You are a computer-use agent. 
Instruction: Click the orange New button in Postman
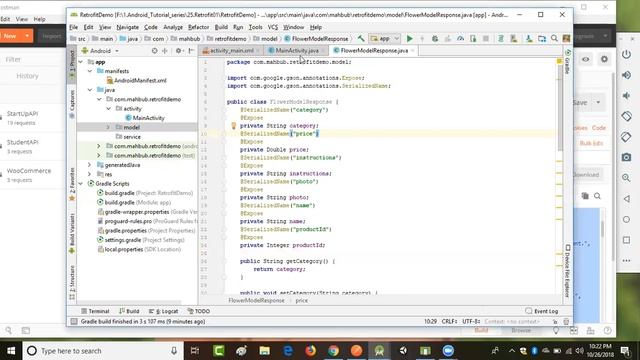[x=16, y=36]
